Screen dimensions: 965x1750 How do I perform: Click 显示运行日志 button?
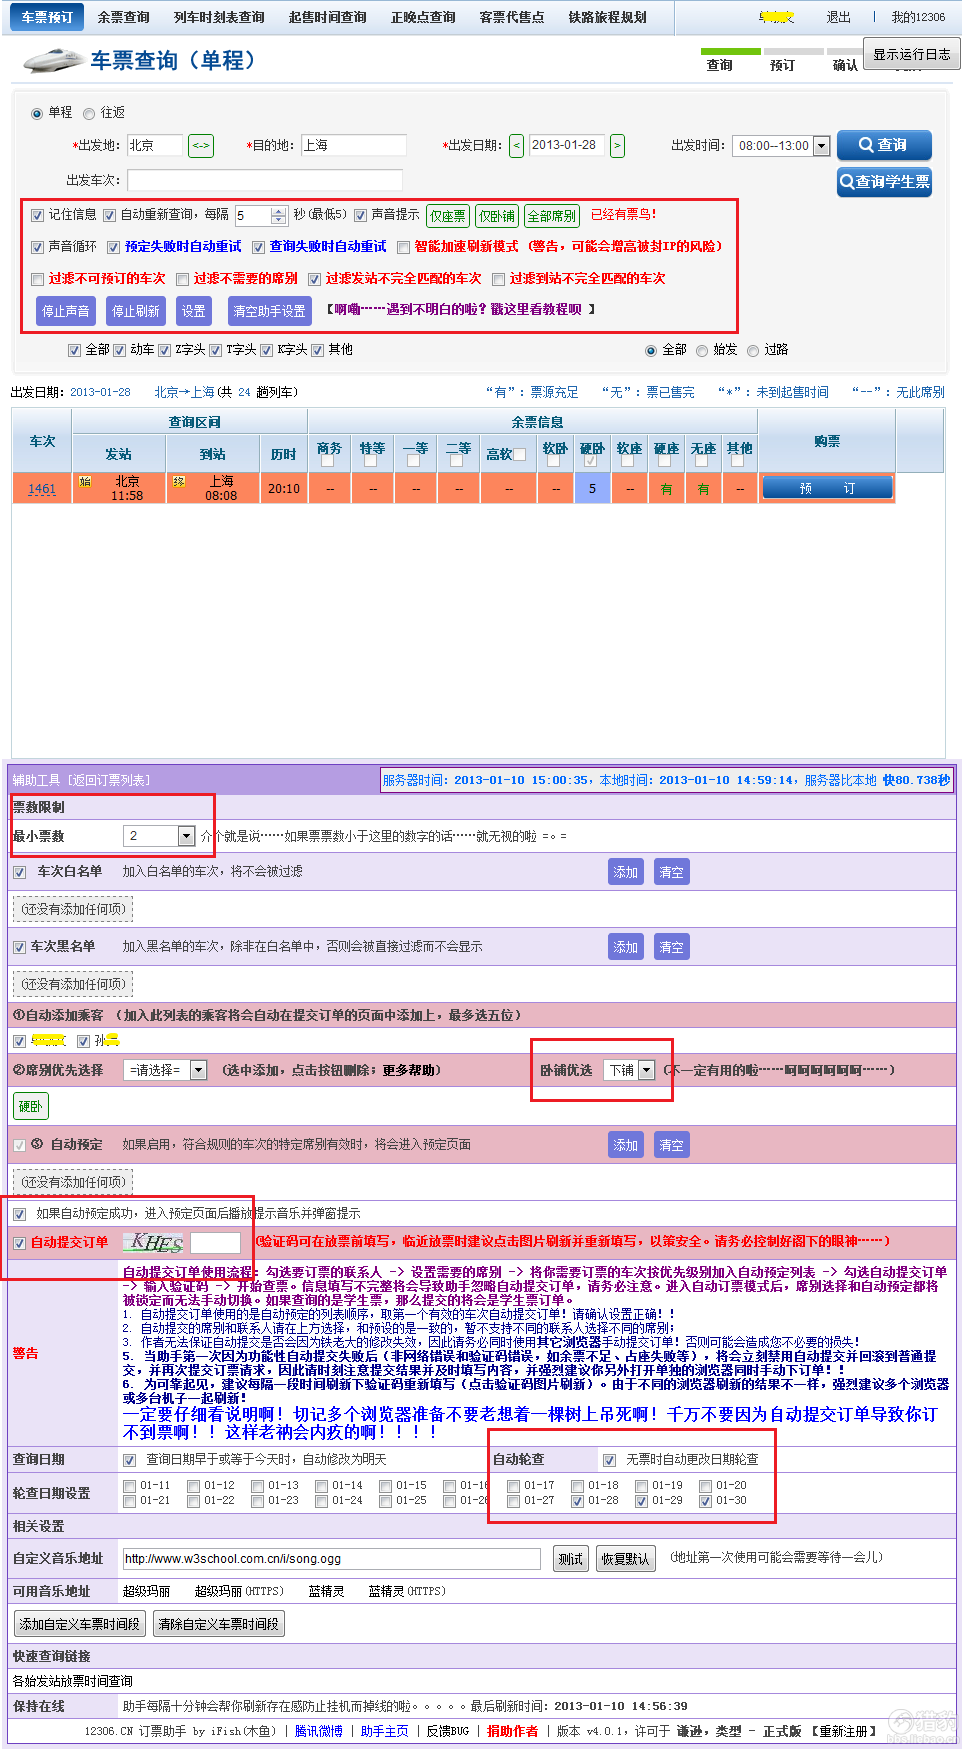coord(912,54)
